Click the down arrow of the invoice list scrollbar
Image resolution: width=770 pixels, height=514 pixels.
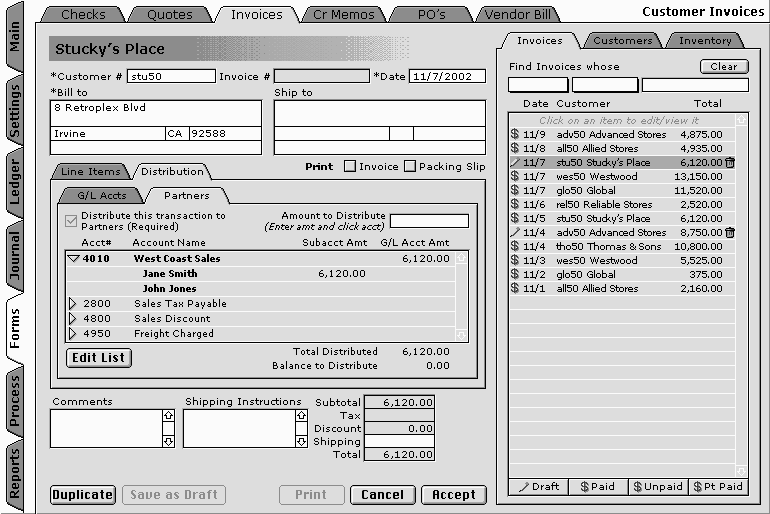point(741,471)
